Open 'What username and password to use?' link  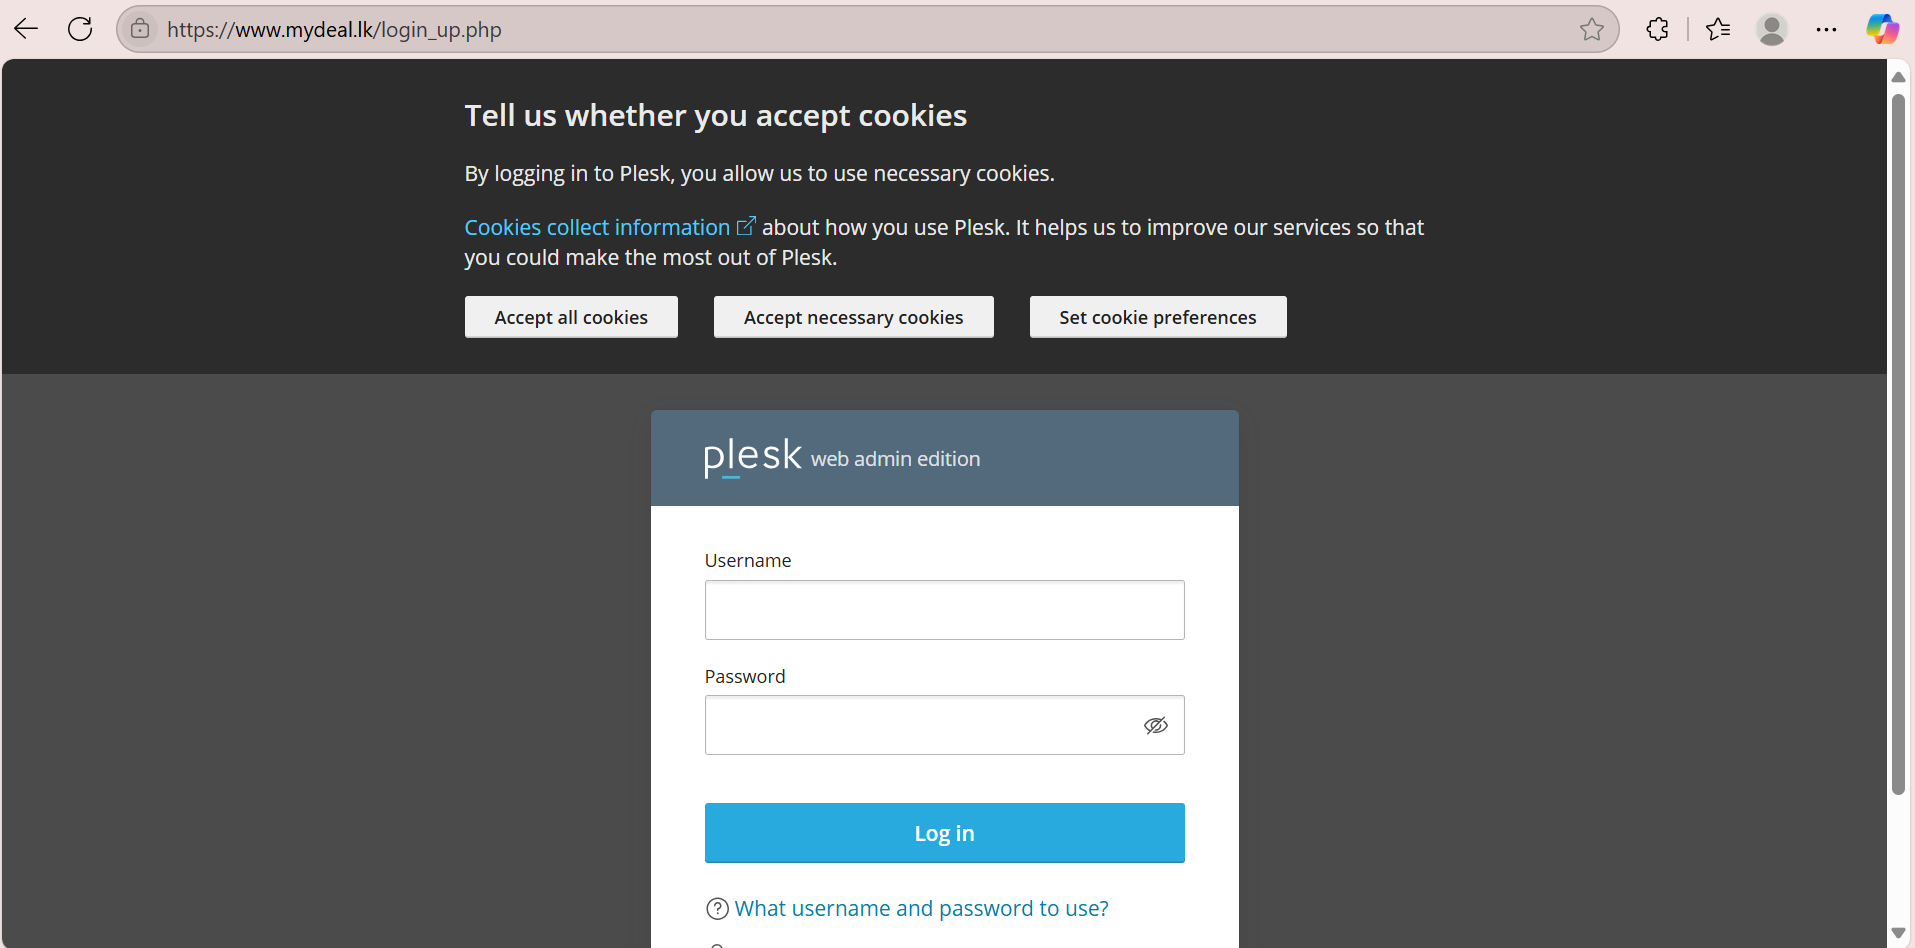coord(921,908)
